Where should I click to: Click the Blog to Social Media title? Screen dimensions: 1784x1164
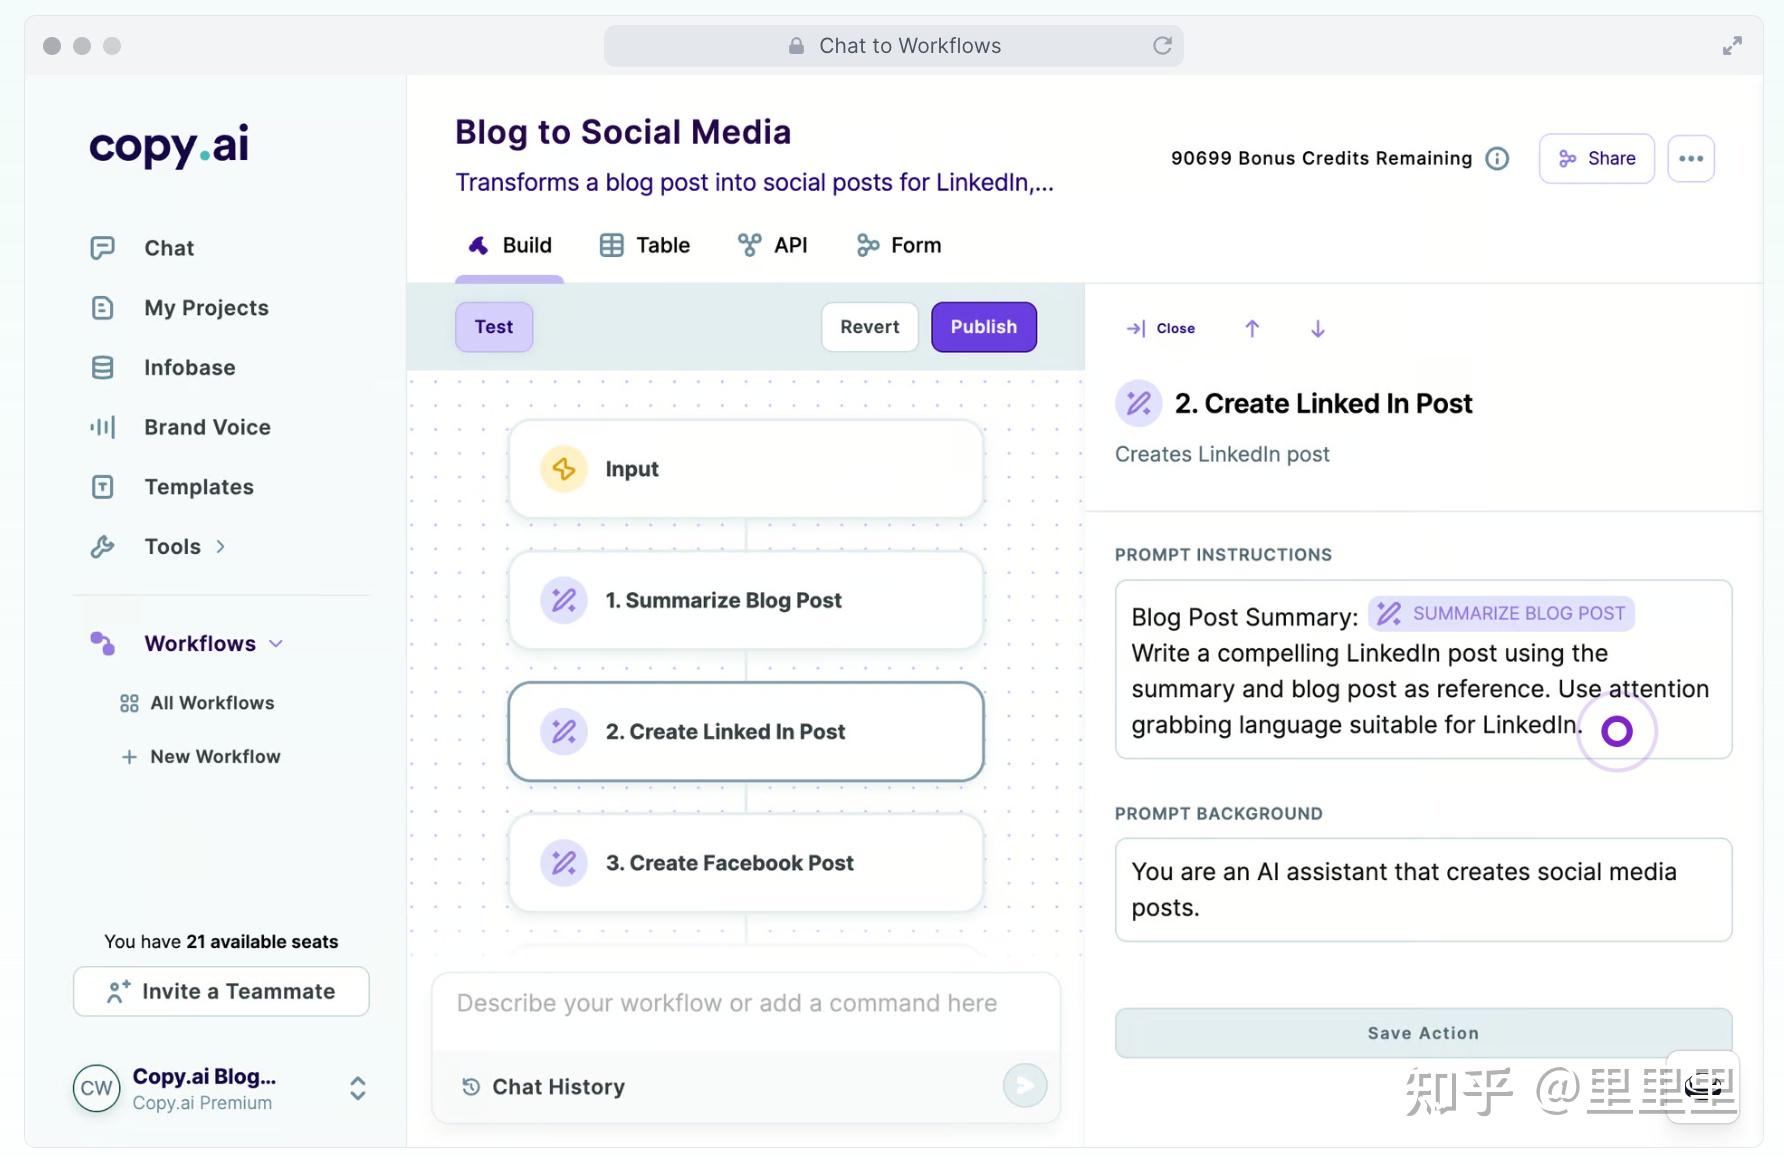[623, 132]
